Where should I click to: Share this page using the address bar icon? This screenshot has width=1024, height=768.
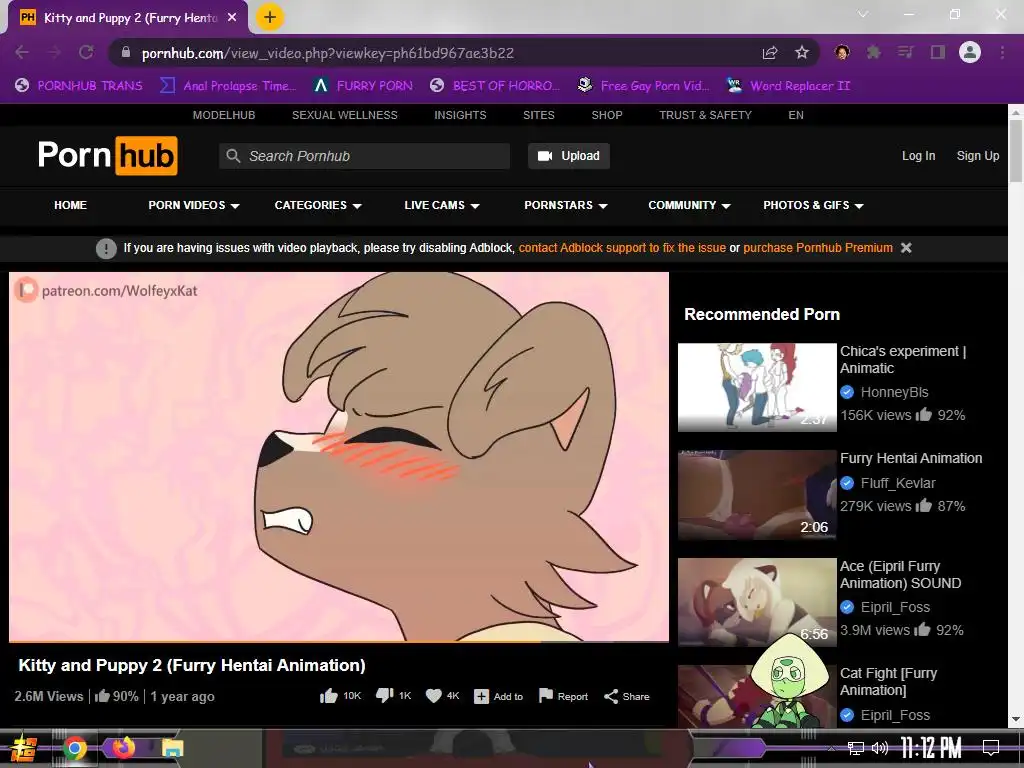(x=770, y=53)
